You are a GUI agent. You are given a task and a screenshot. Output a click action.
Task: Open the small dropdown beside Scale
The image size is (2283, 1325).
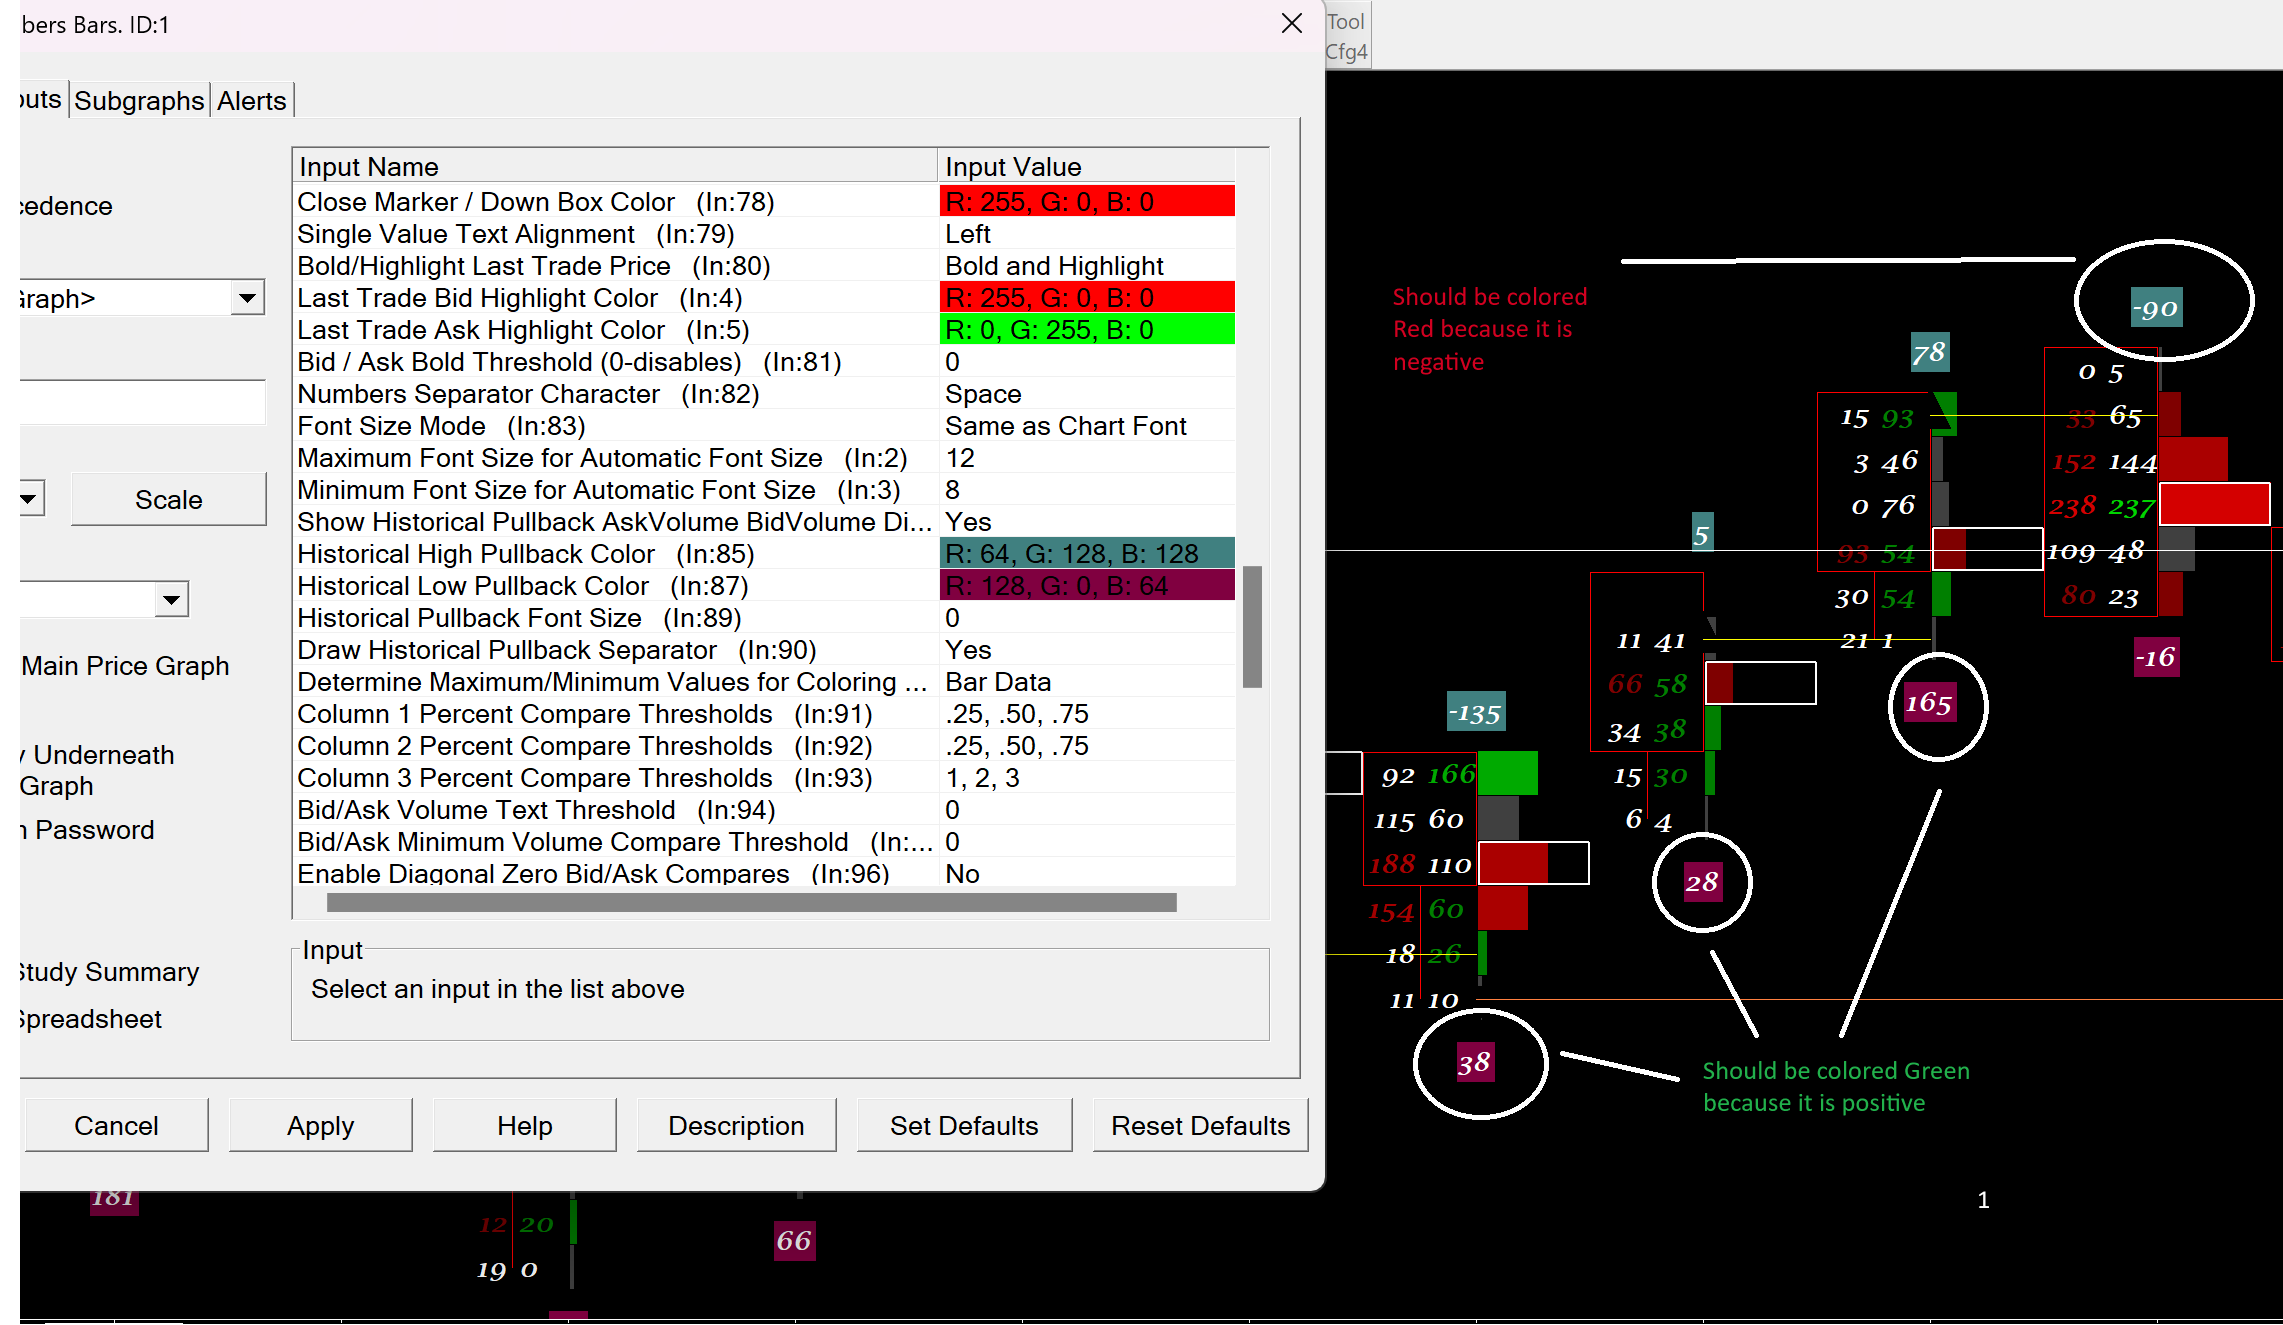[30, 498]
